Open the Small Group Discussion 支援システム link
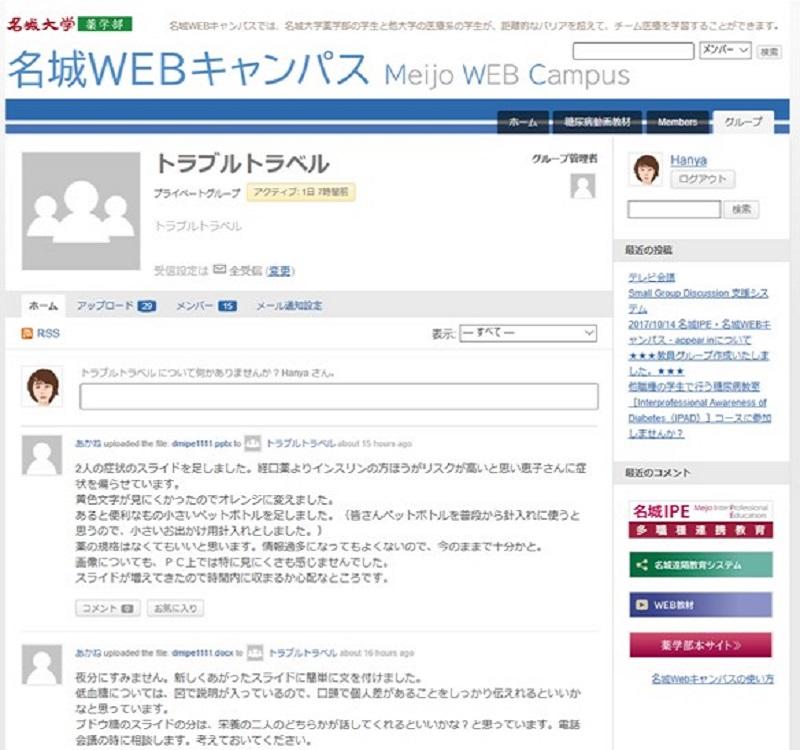Viewport: 800px width, 750px height. pyautogui.click(x=698, y=301)
